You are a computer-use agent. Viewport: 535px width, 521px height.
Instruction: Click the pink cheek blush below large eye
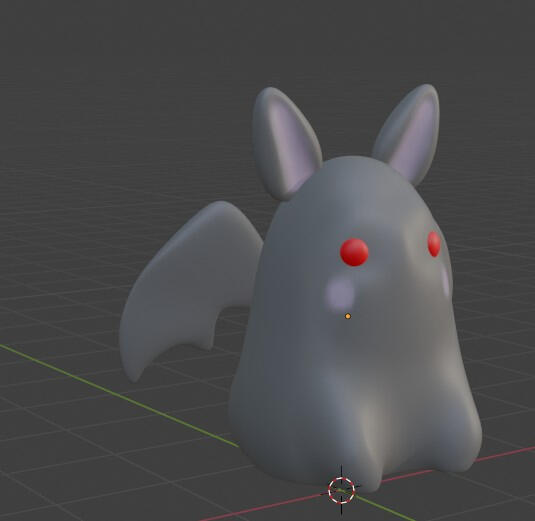click(x=340, y=293)
